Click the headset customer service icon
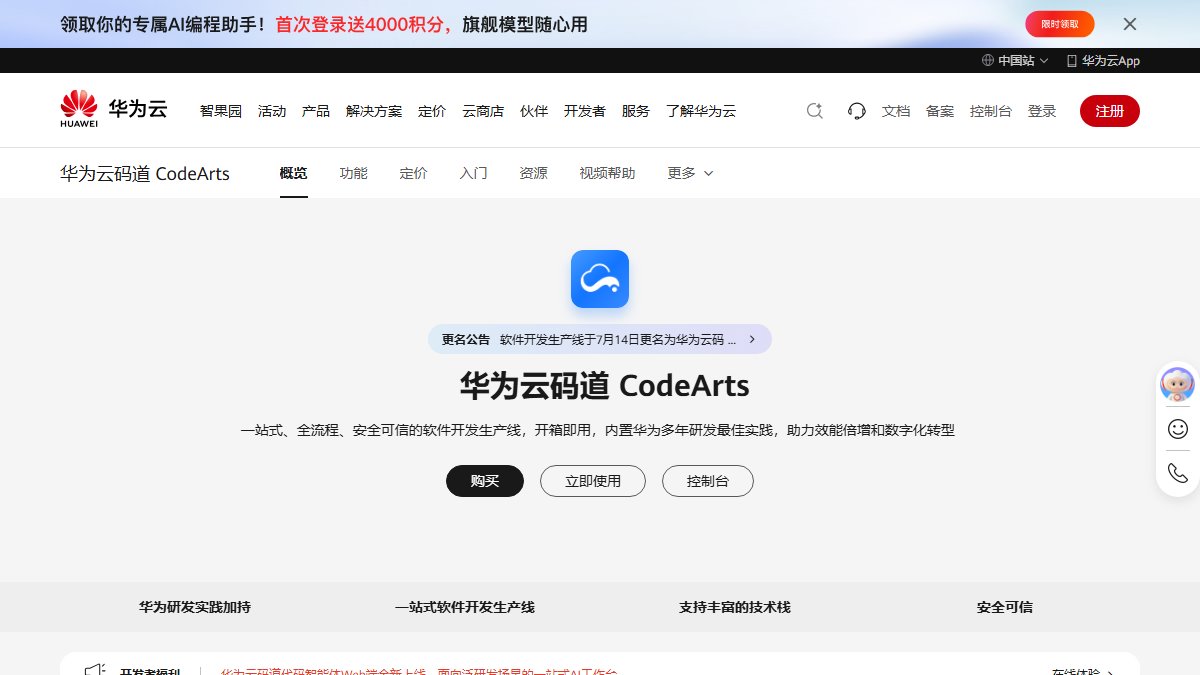Screen dimensions: 1200x675 (857, 111)
